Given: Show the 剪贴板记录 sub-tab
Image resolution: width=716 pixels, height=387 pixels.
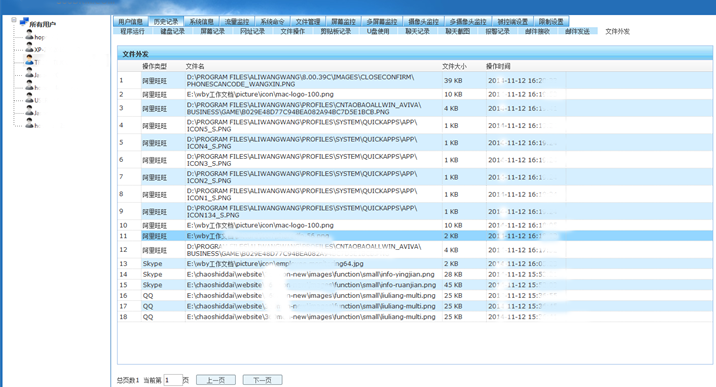Looking at the screenshot, I should coord(336,31).
